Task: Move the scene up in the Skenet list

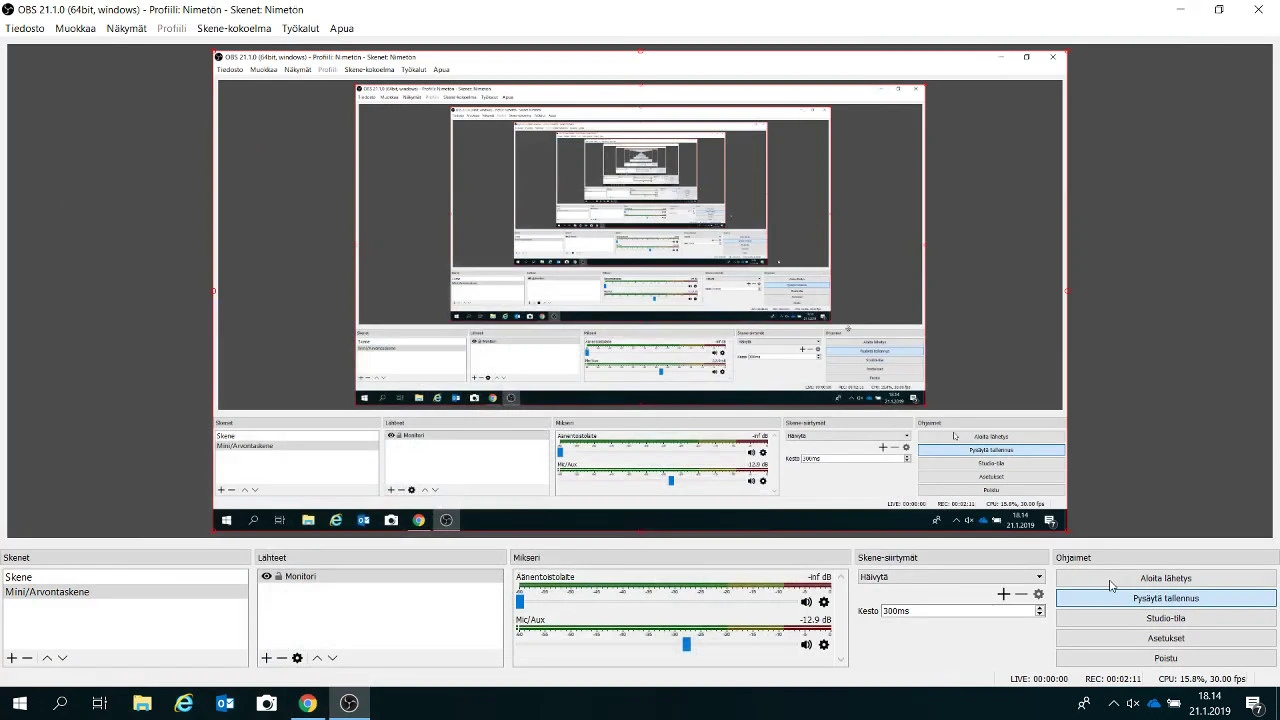Action: [x=47, y=658]
